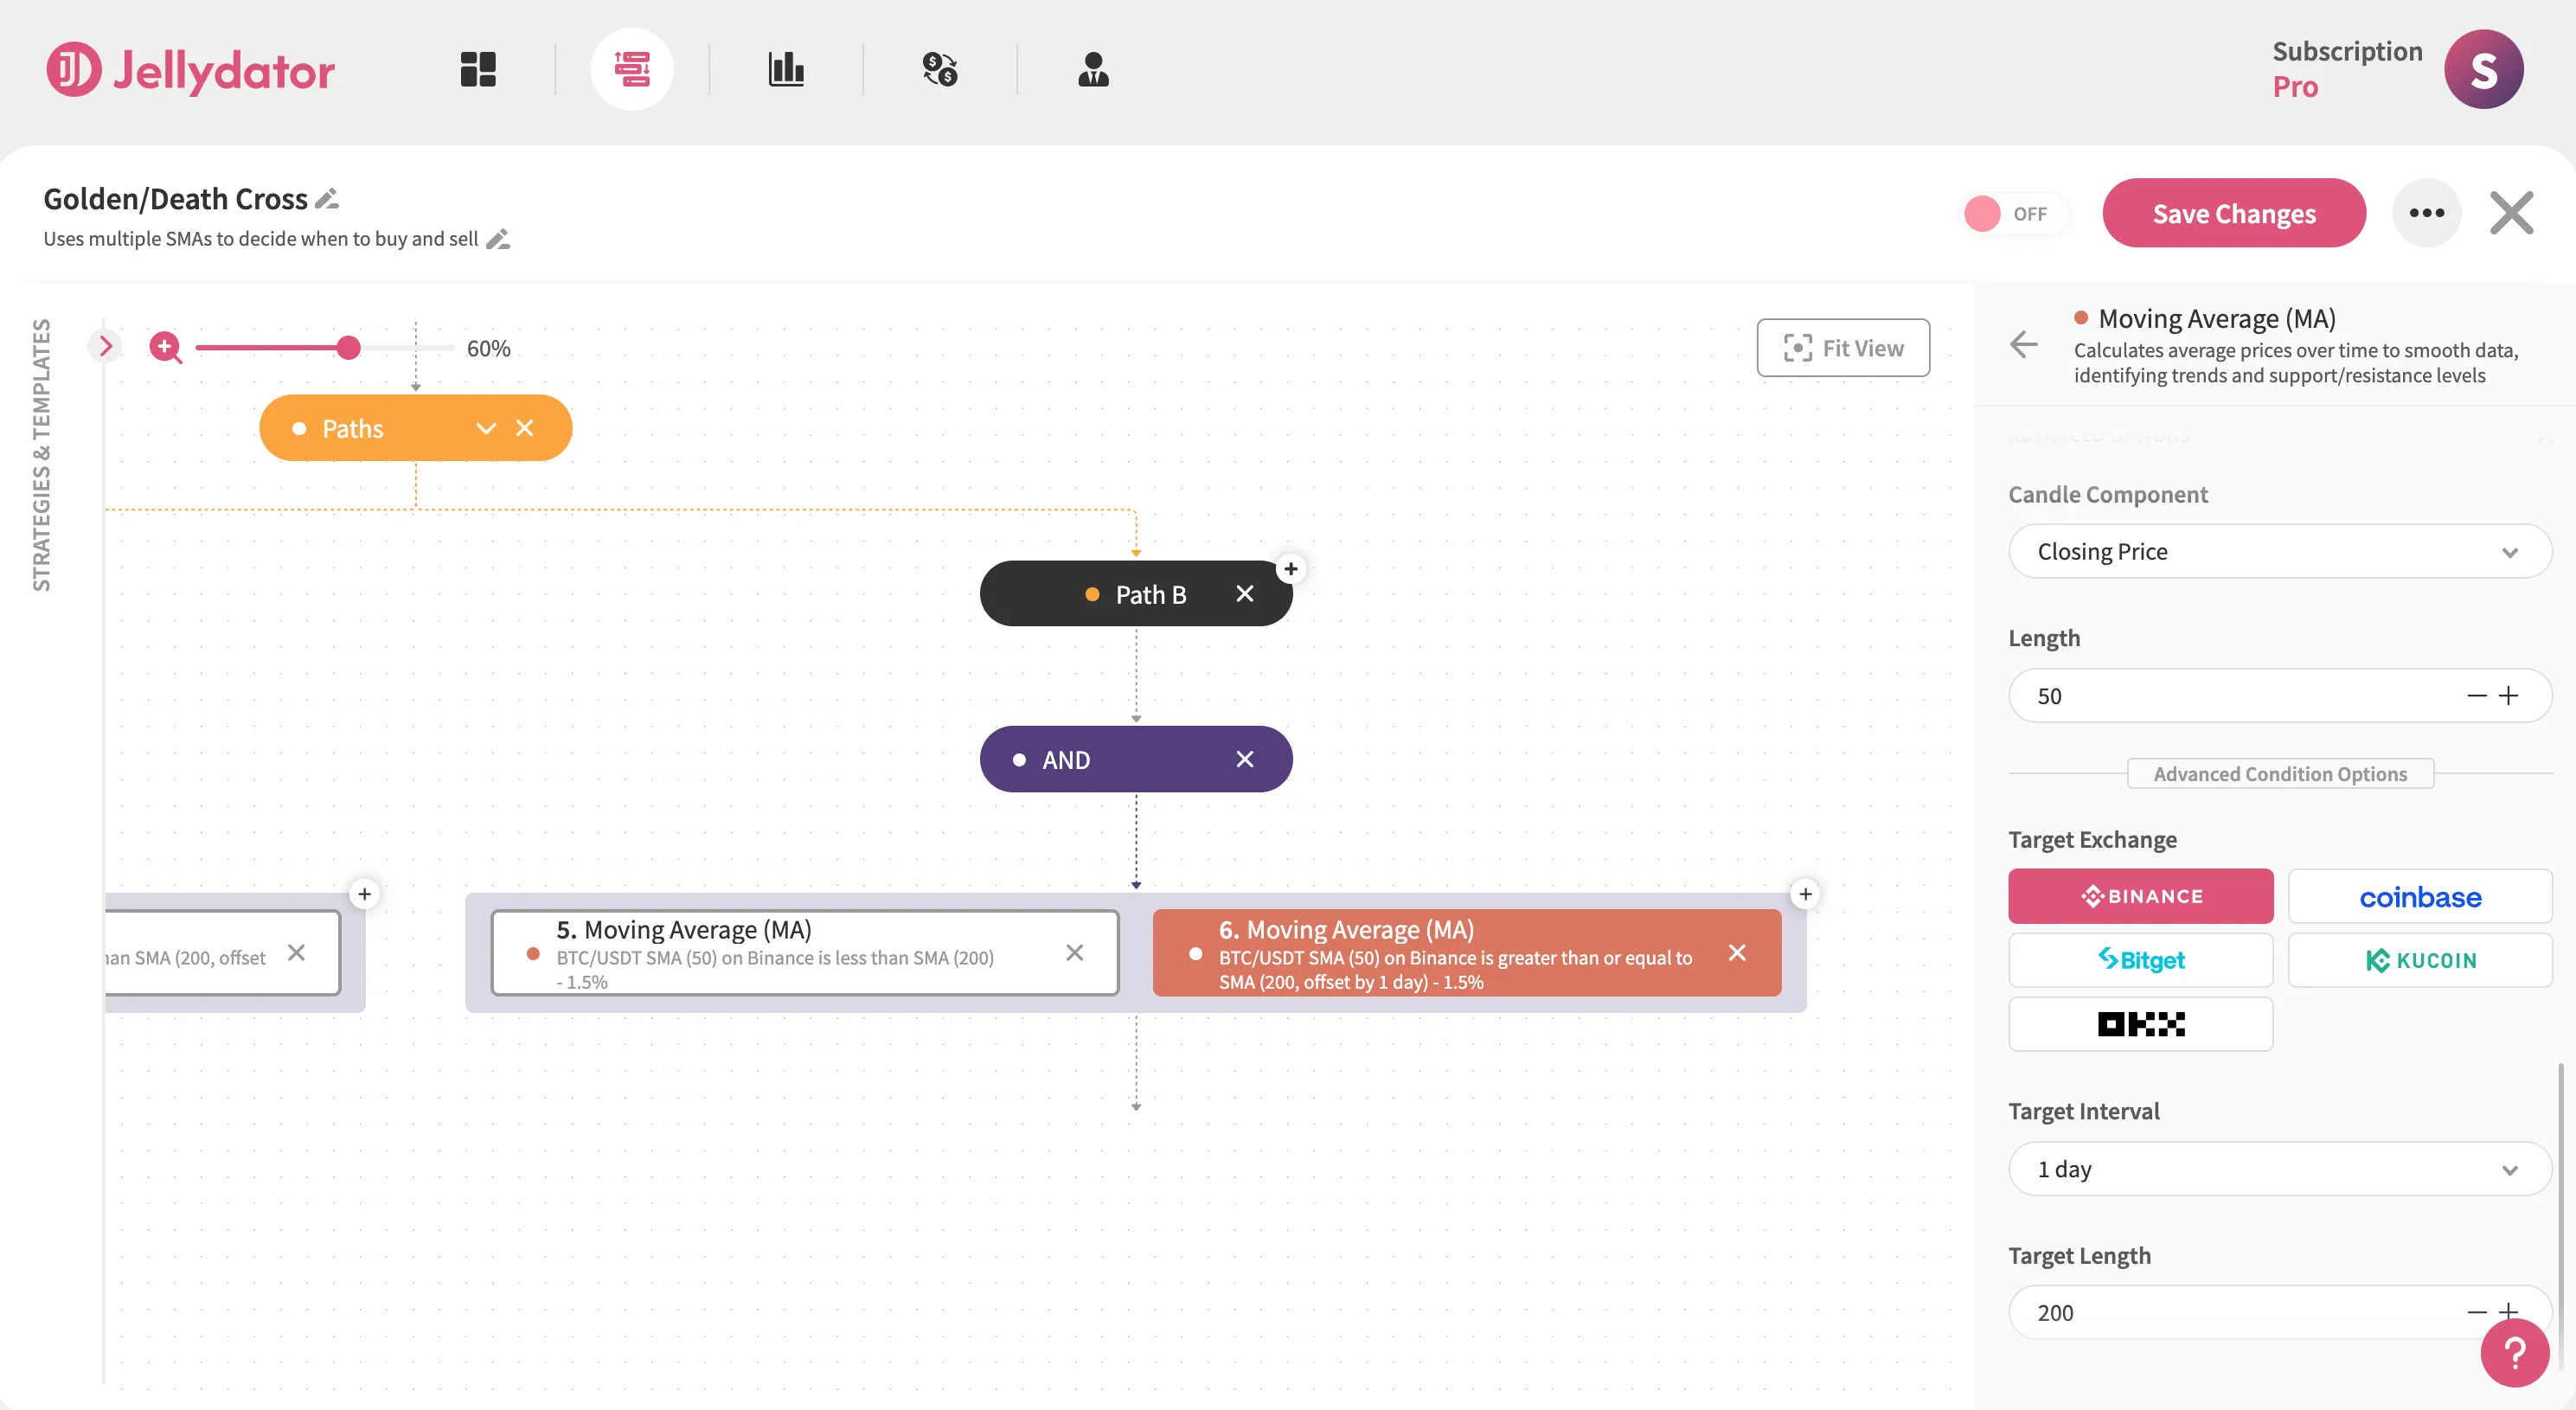The width and height of the screenshot is (2576, 1410).
Task: Open the currency exchange nav icon
Action: click(x=940, y=69)
